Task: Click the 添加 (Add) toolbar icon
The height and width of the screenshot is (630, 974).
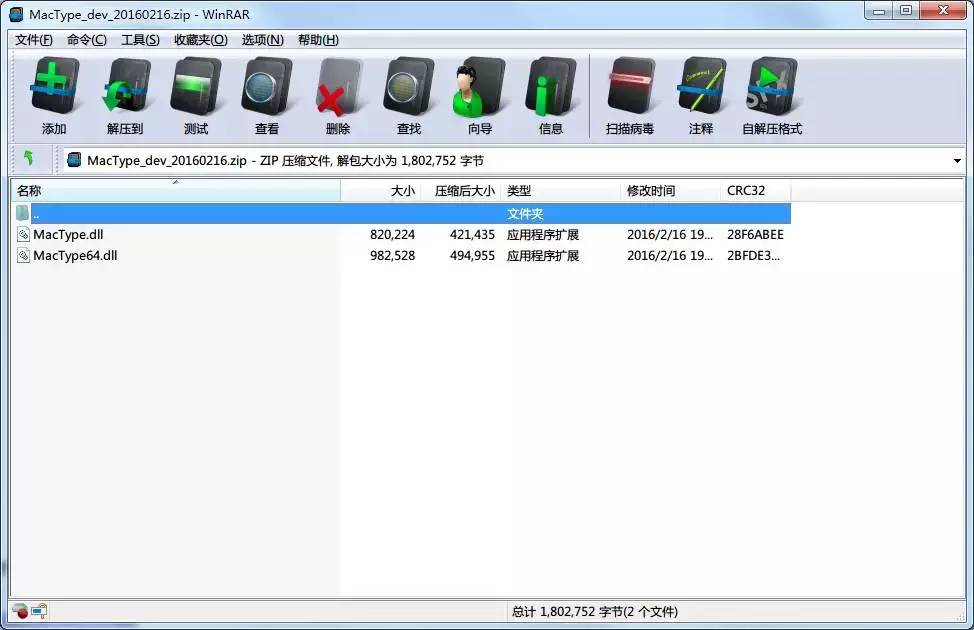Action: [x=54, y=96]
